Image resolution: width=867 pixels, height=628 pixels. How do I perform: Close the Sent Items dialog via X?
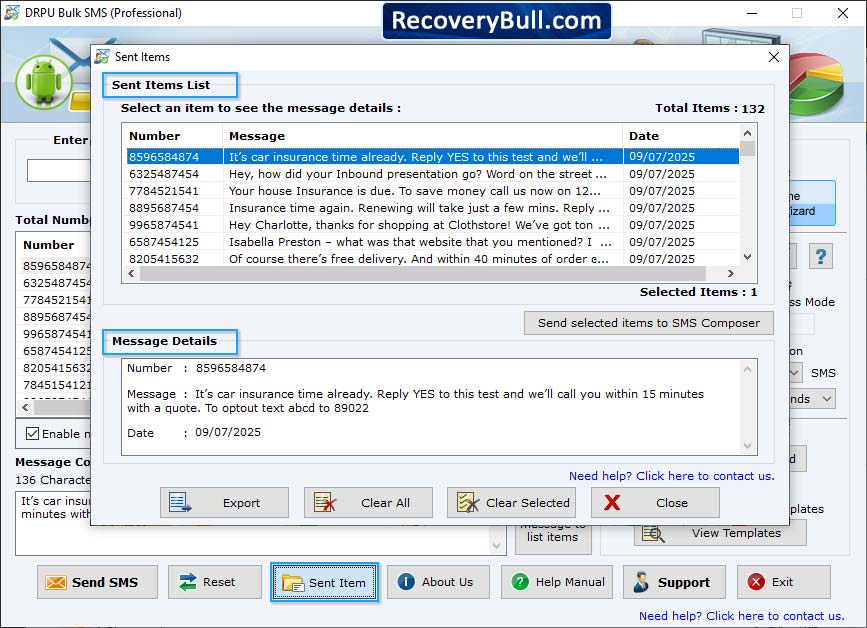point(774,57)
